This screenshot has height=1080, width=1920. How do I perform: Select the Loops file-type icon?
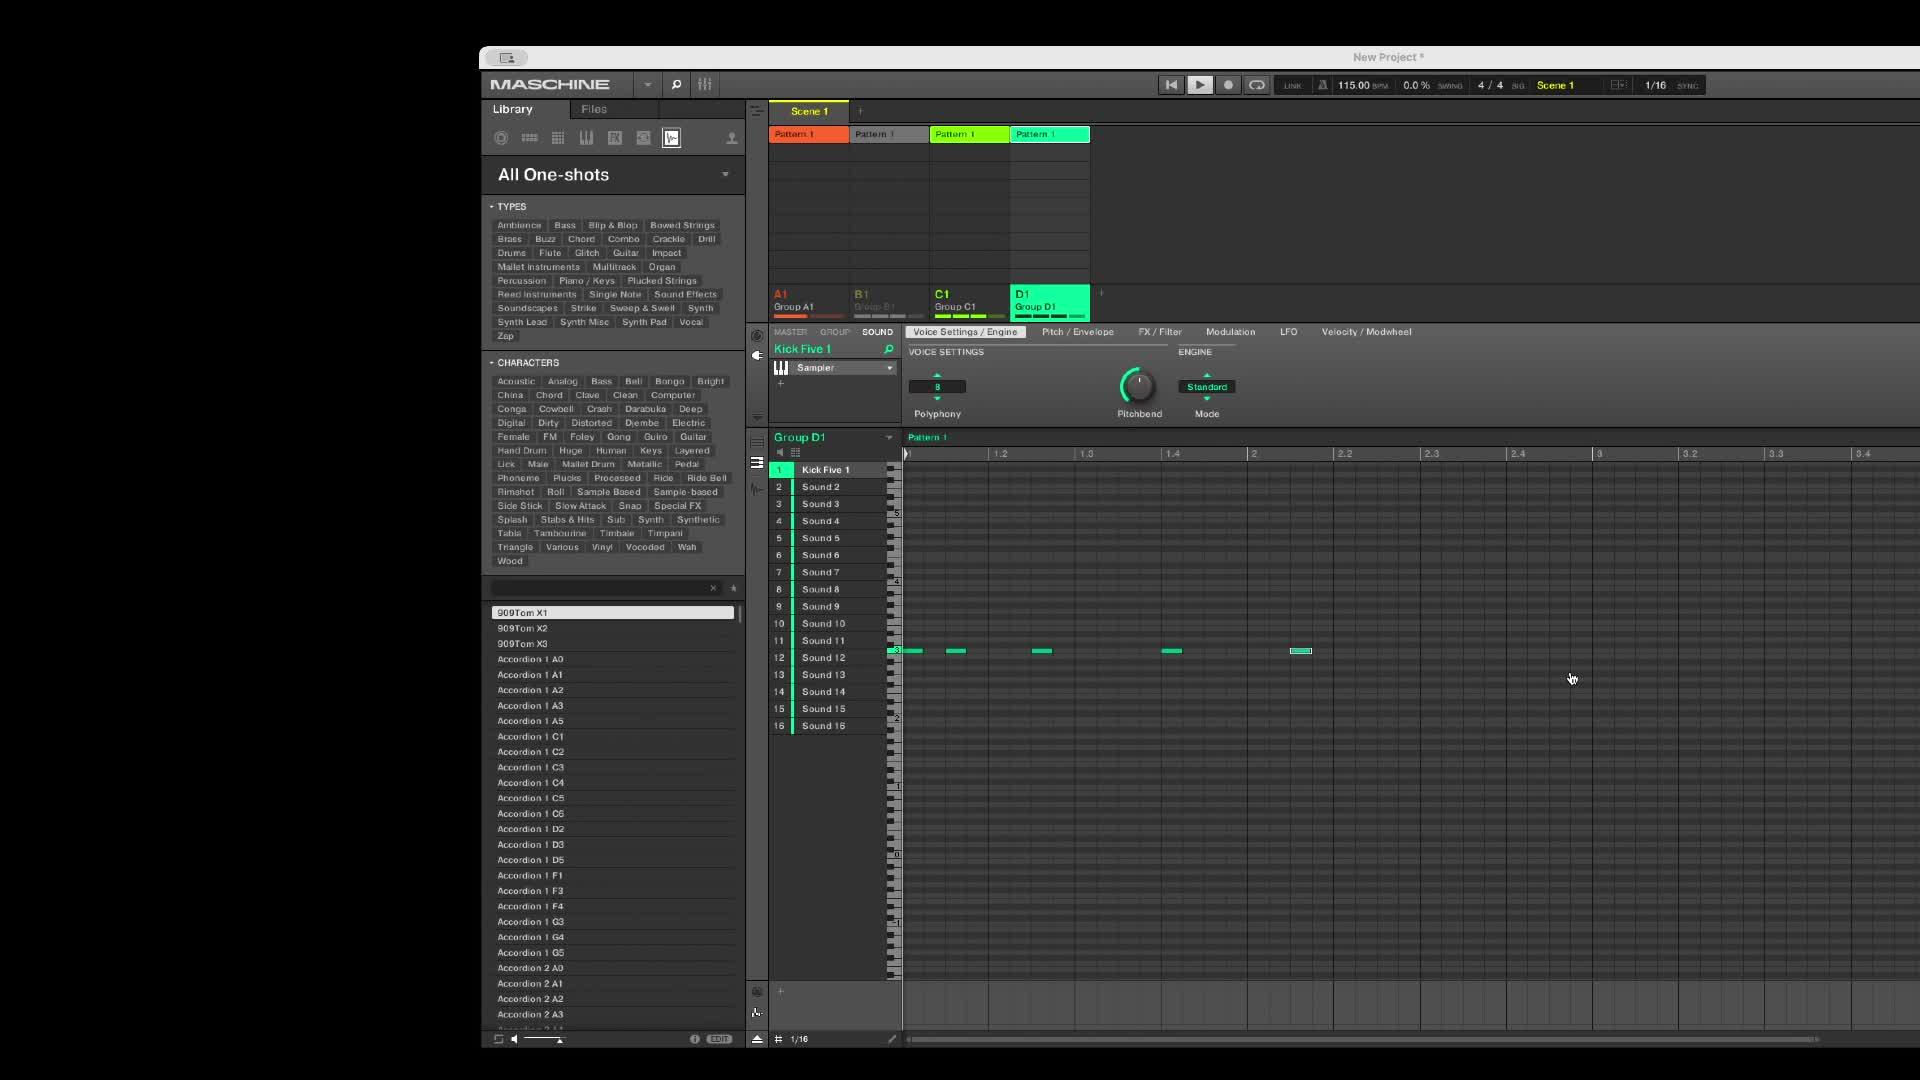643,138
